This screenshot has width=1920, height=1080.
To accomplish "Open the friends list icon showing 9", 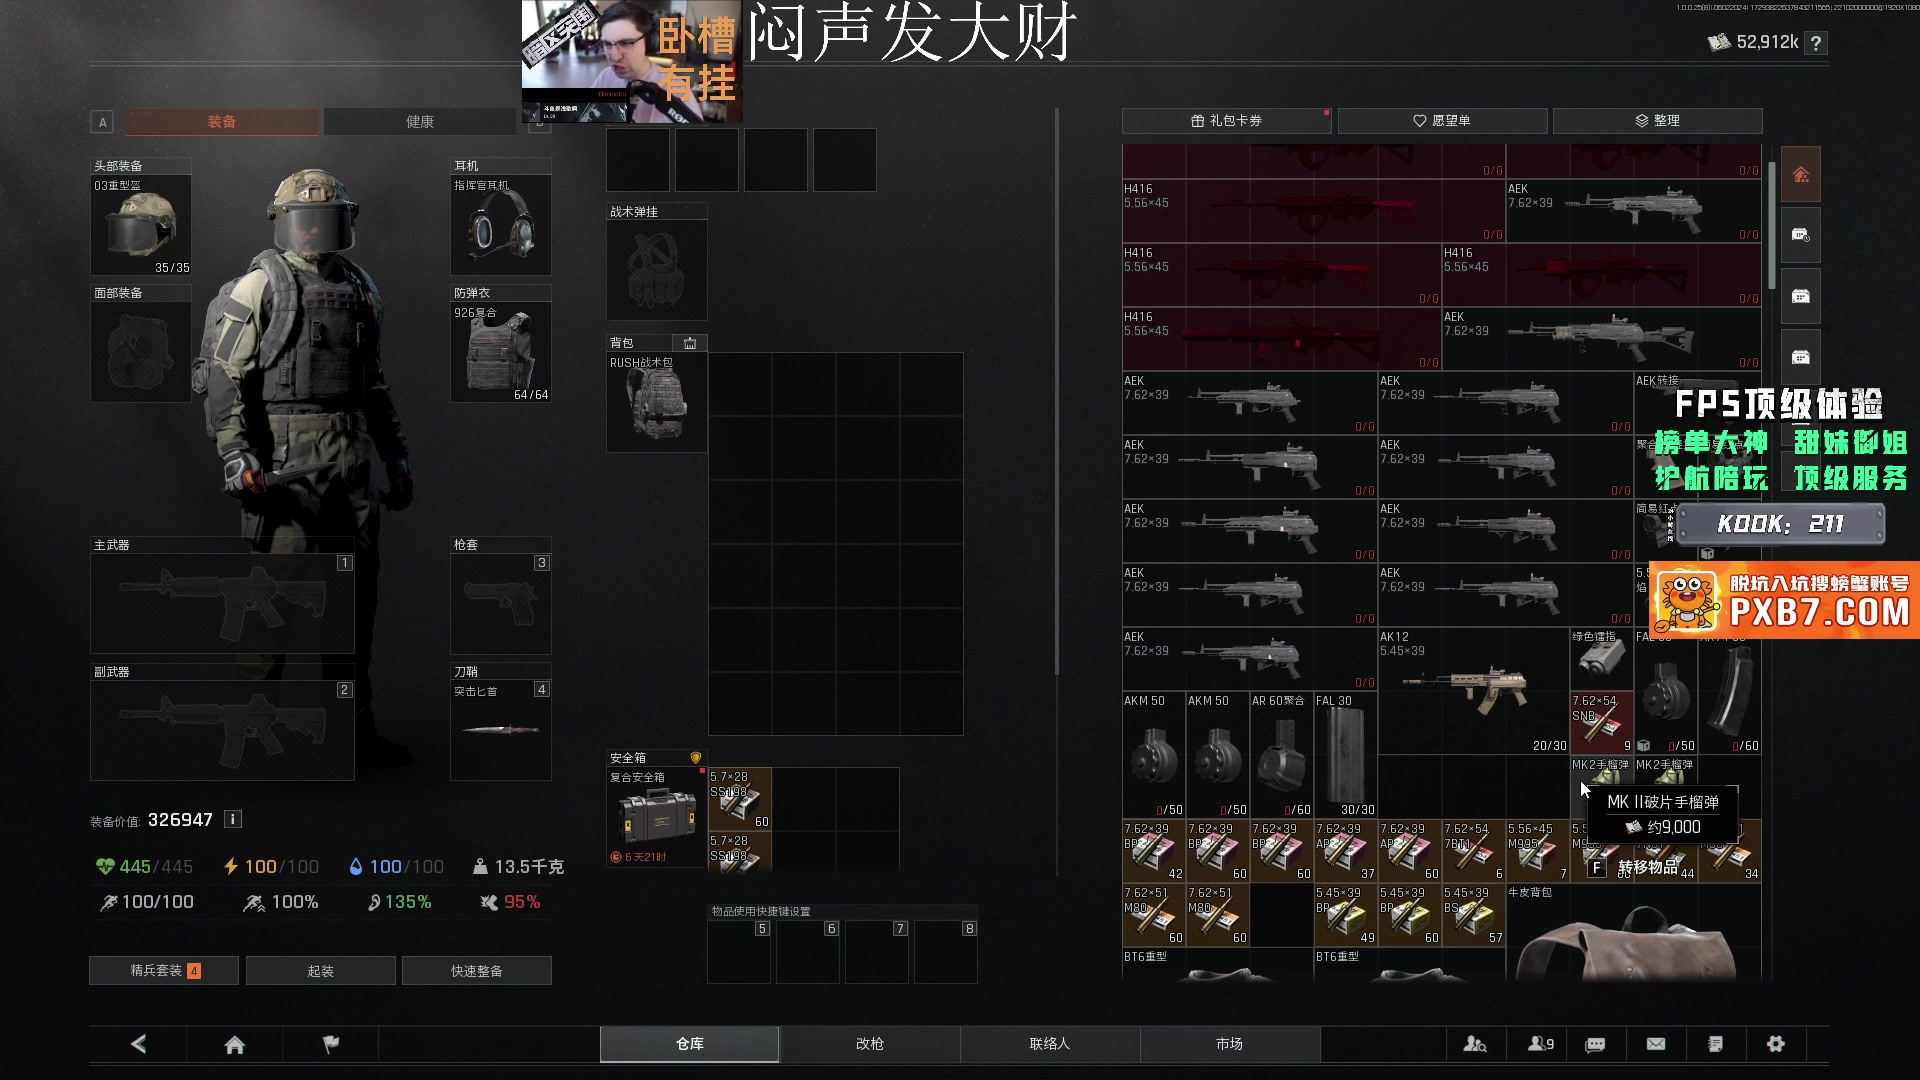I will [1540, 1044].
